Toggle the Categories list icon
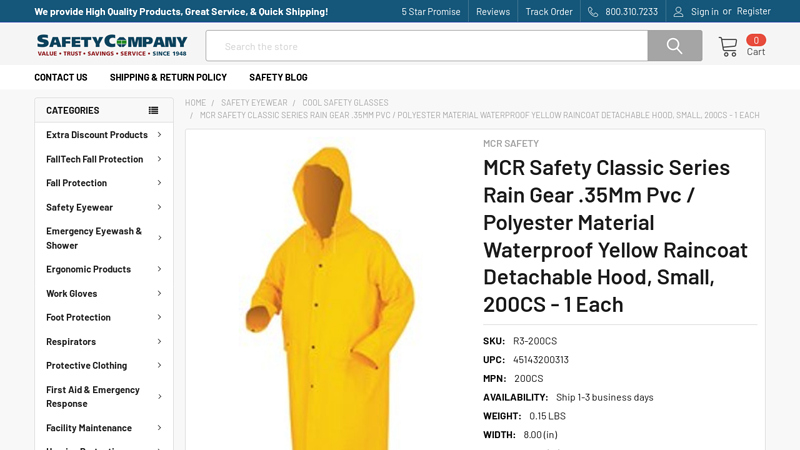800x450 pixels. pyautogui.click(x=153, y=110)
